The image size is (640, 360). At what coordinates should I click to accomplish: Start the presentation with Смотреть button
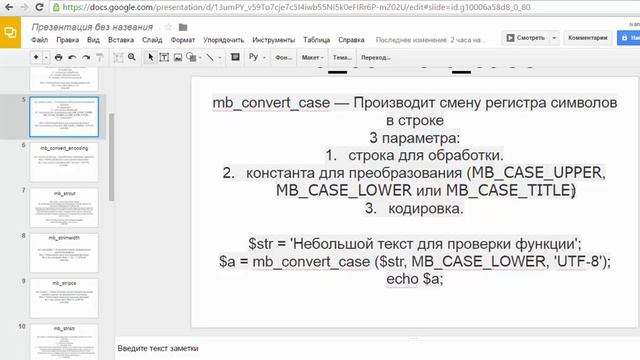pyautogui.click(x=526, y=38)
